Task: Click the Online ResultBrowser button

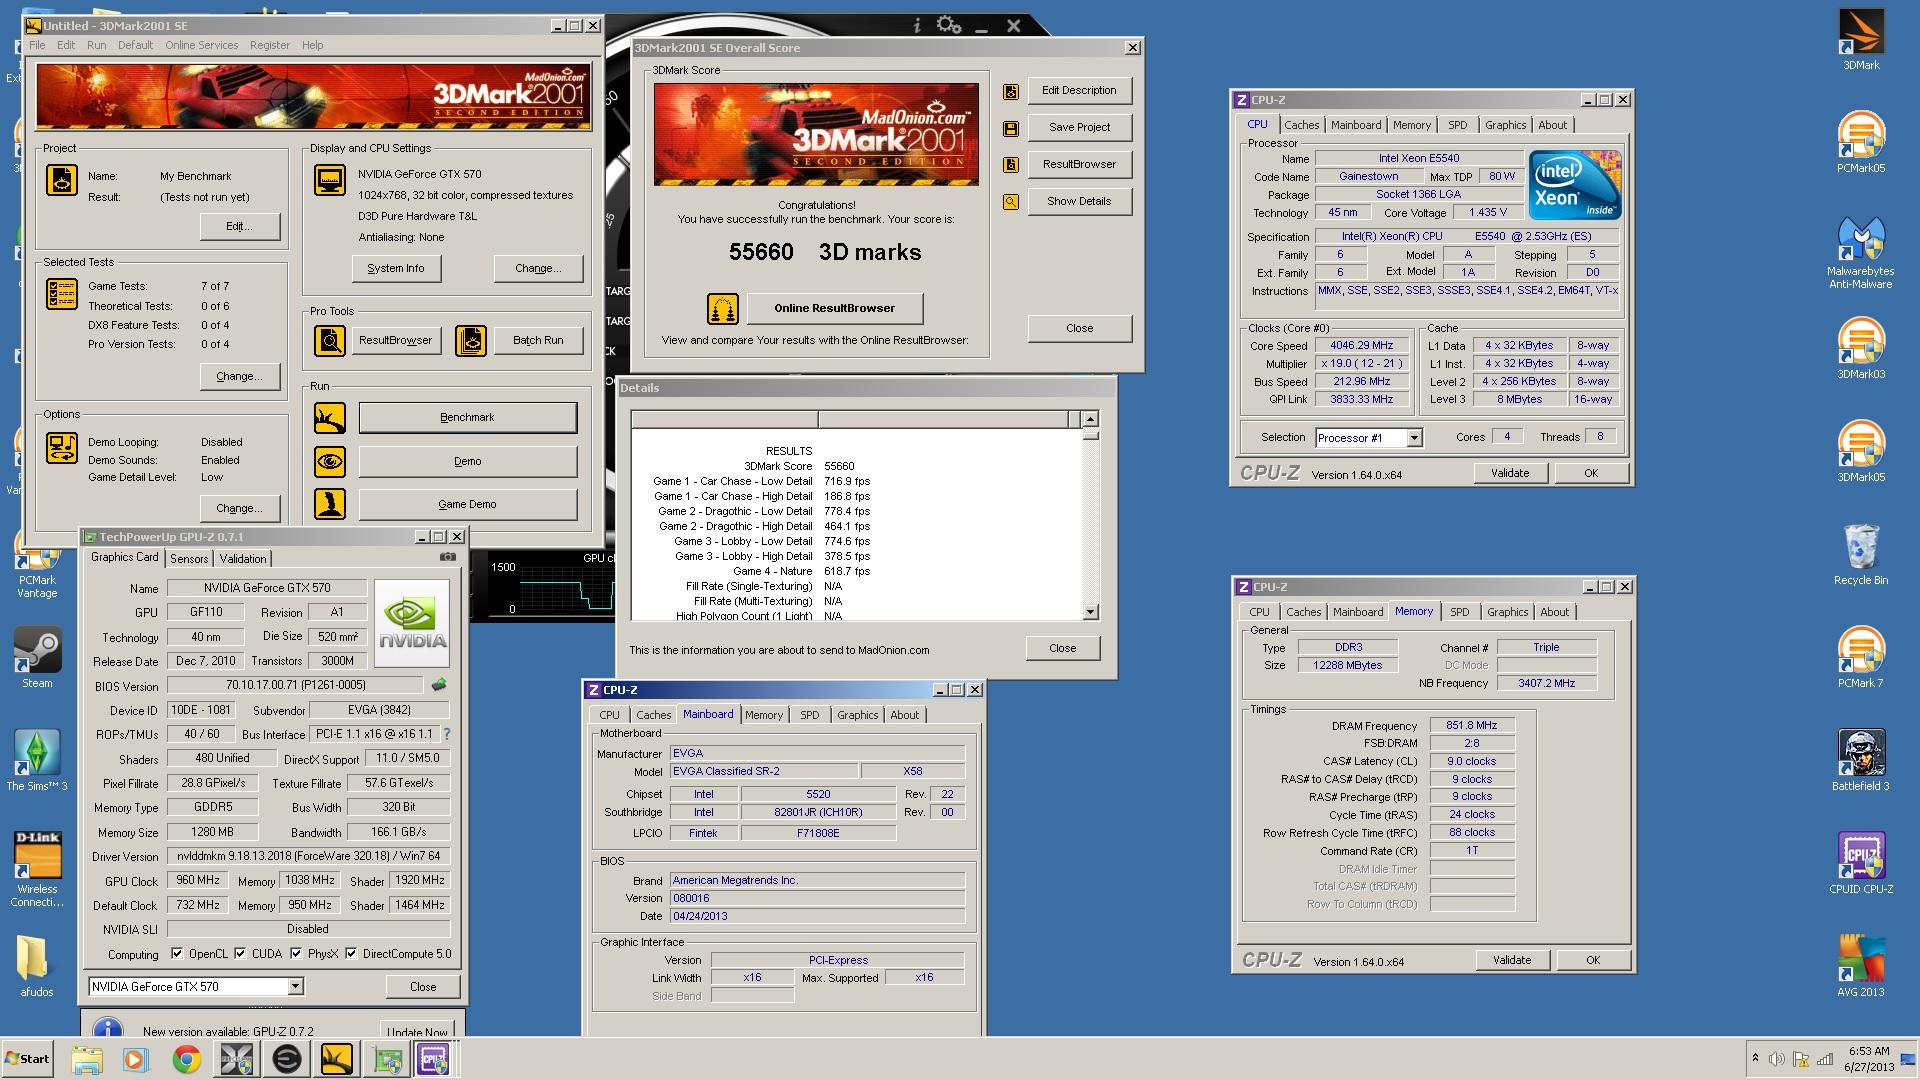Action: coord(834,308)
